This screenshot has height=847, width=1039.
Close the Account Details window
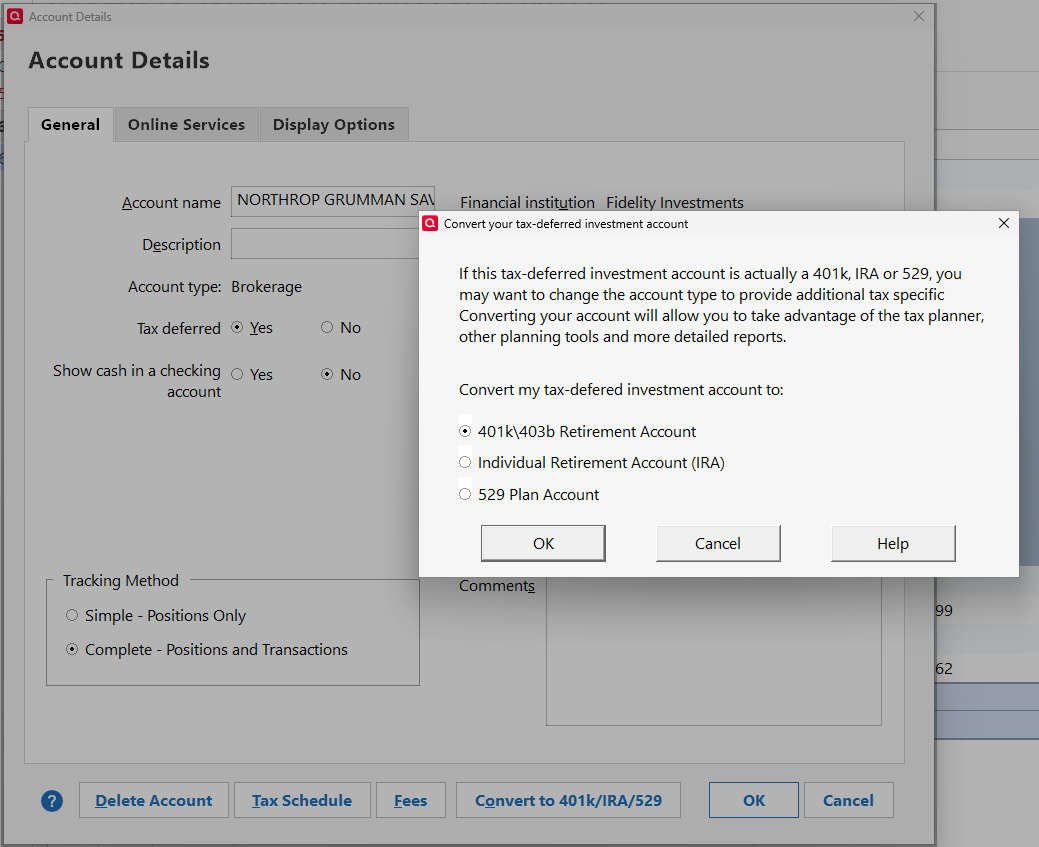pyautogui.click(x=918, y=17)
